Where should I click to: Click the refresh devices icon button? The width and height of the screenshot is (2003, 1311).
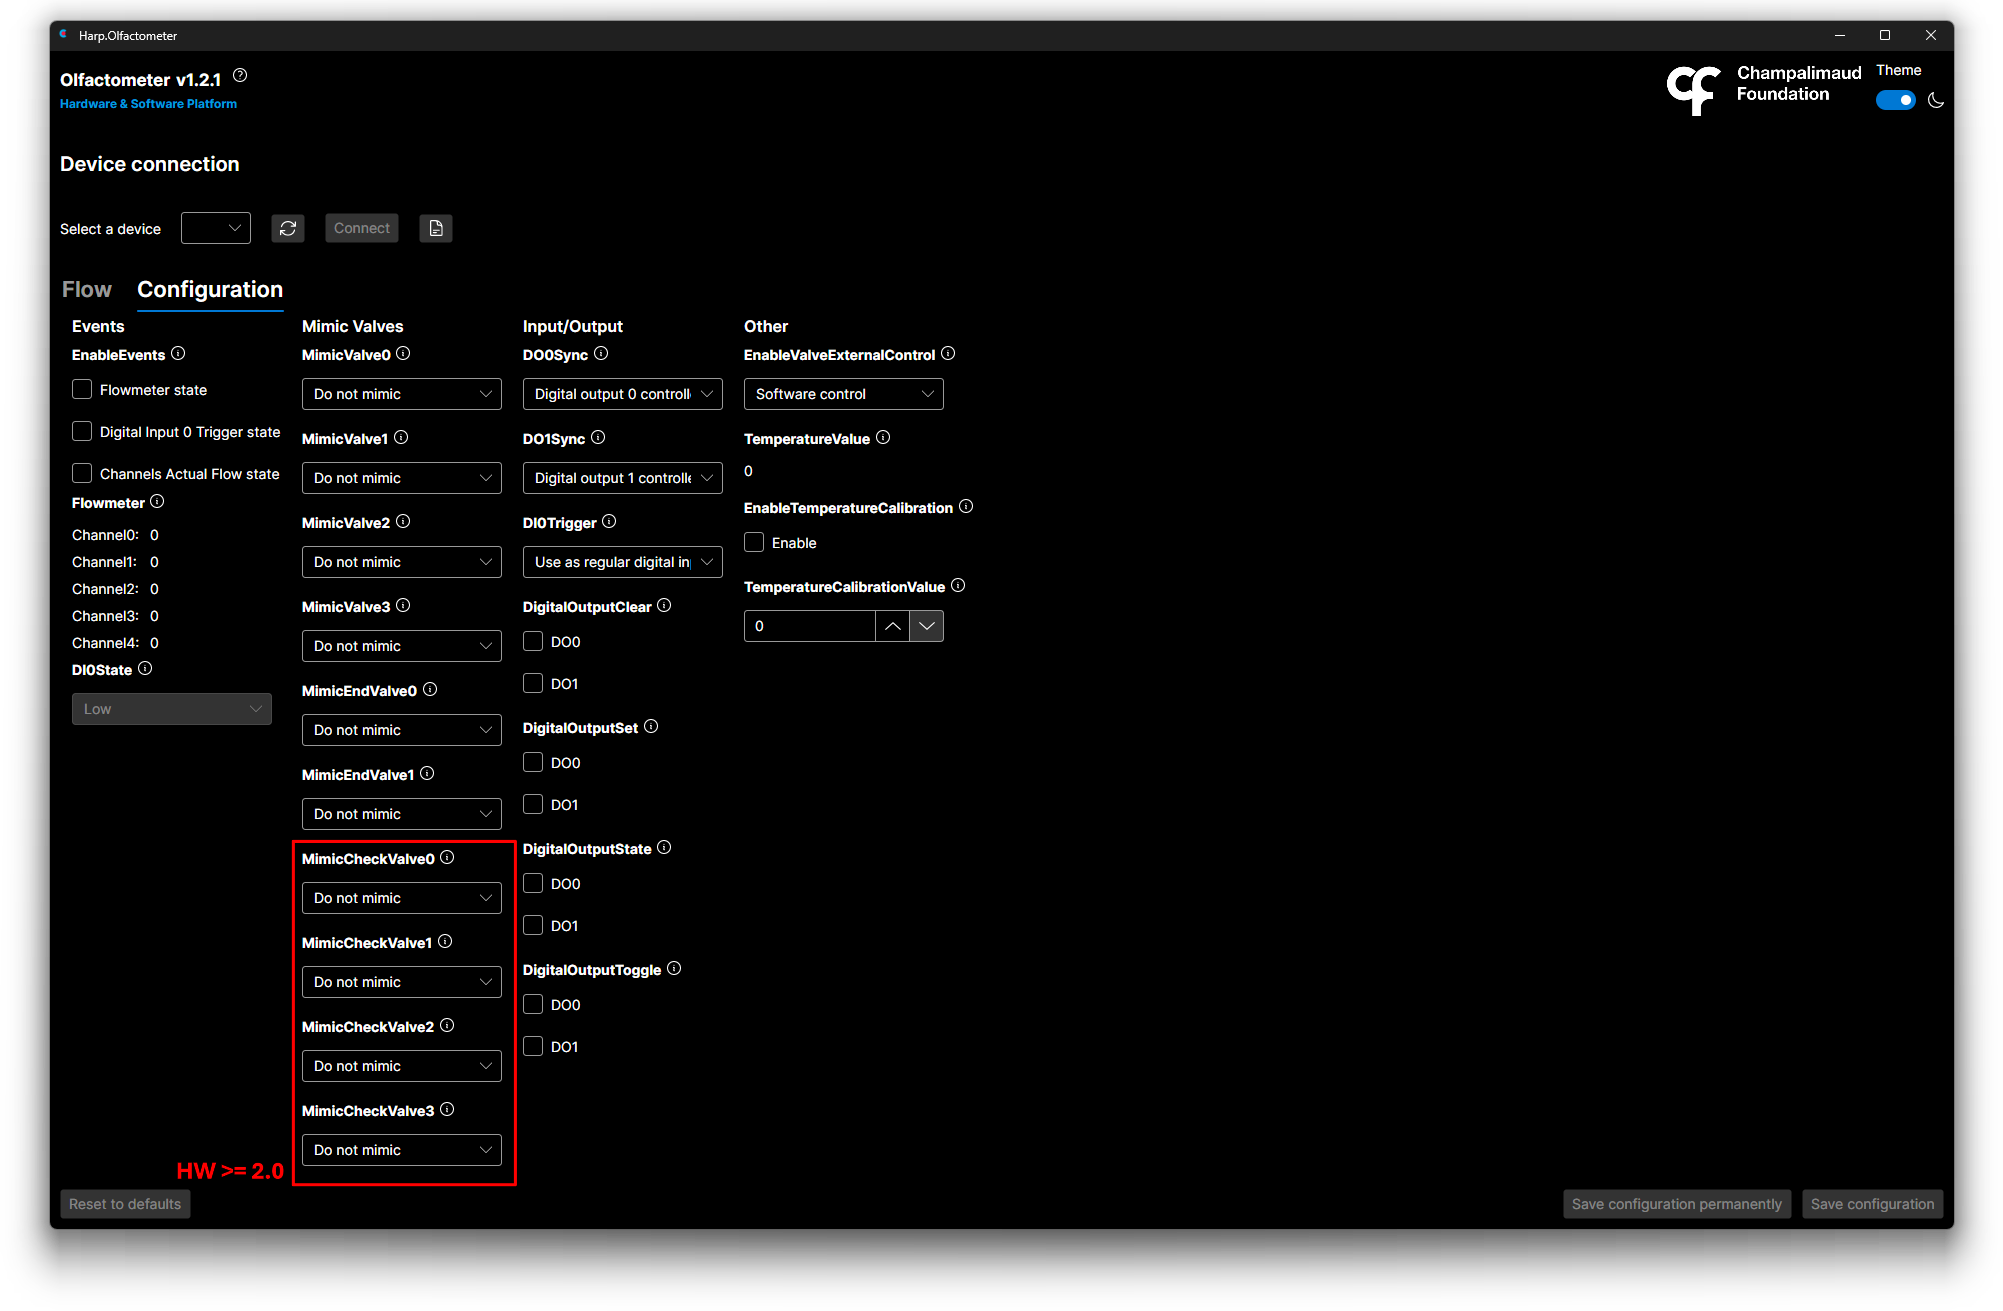point(288,229)
